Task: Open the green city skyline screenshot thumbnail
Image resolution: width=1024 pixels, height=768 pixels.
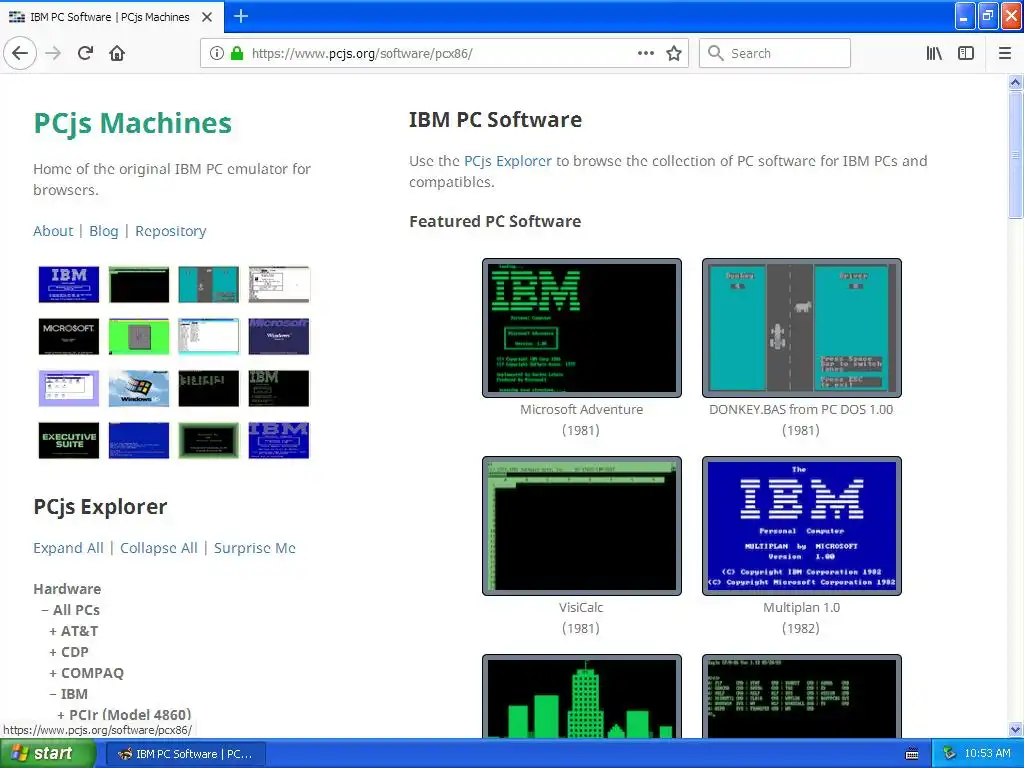Action: click(582, 696)
